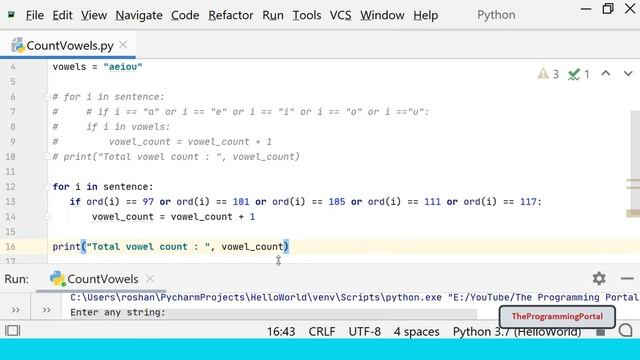
Task: Collapse the fold marker at line 10
Action: coord(47,156)
